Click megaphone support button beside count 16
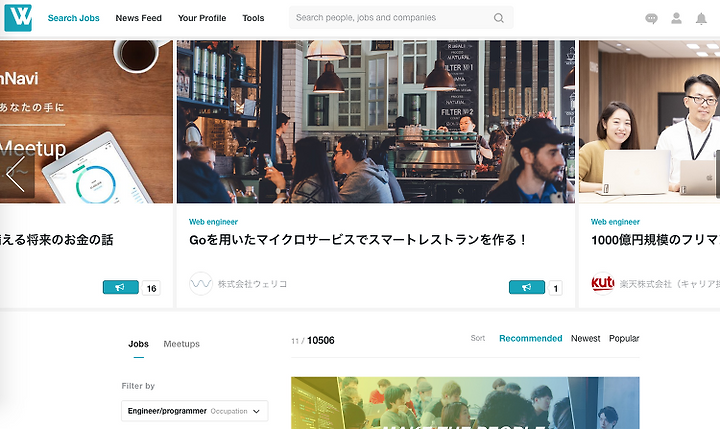This screenshot has height=429, width=720. click(121, 287)
